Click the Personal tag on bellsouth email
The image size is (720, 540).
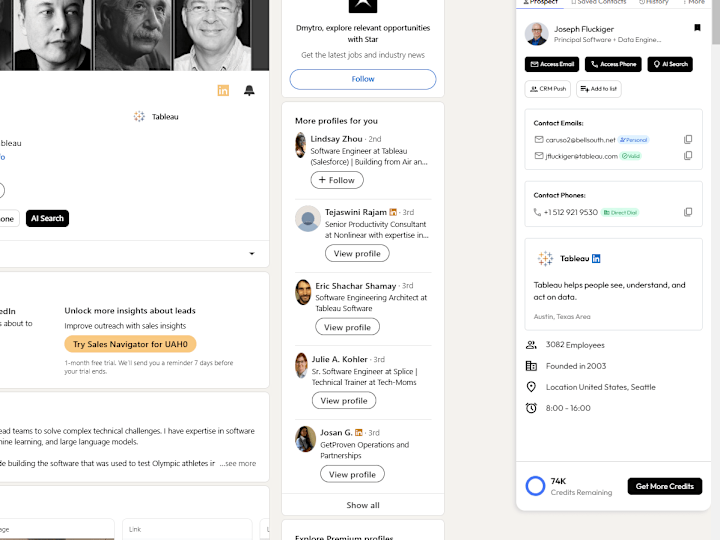(x=634, y=140)
